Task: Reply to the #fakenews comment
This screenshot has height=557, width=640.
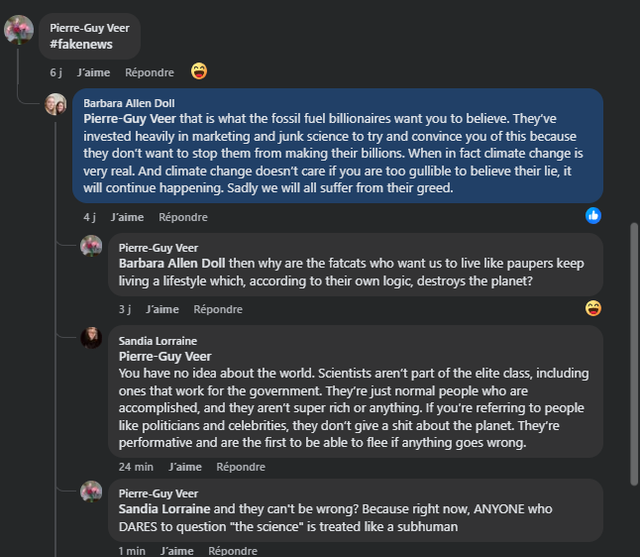Action: pyautogui.click(x=149, y=73)
